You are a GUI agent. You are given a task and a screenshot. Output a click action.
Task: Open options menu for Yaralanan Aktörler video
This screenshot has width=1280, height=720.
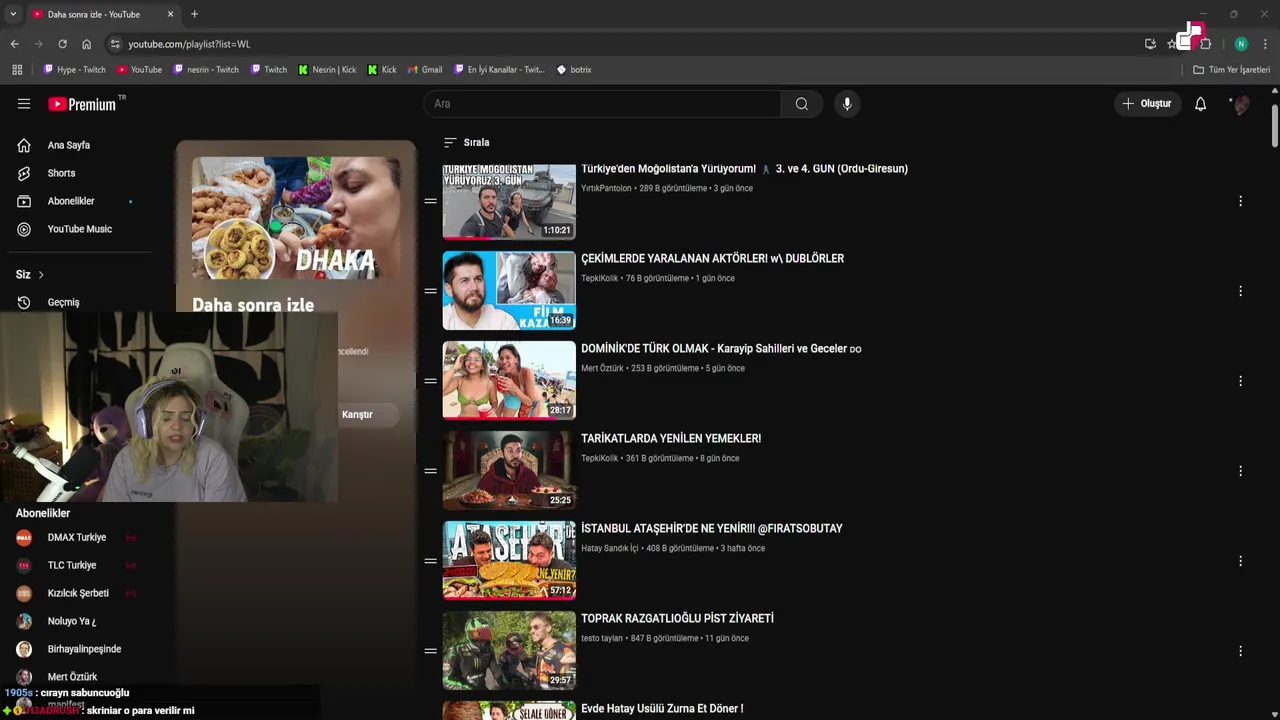[x=1240, y=291]
